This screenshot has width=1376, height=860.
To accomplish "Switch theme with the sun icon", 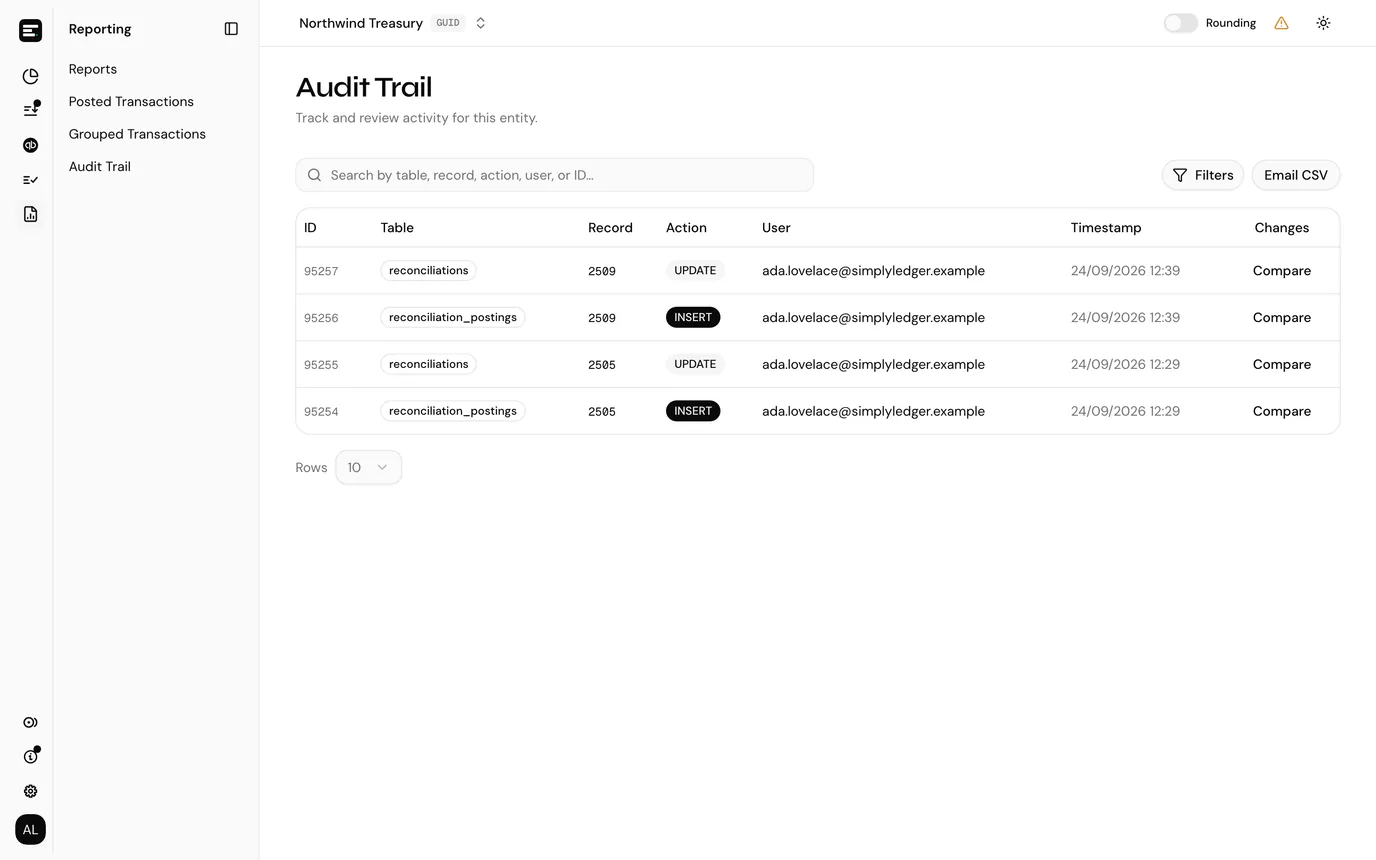I will [1323, 23].
